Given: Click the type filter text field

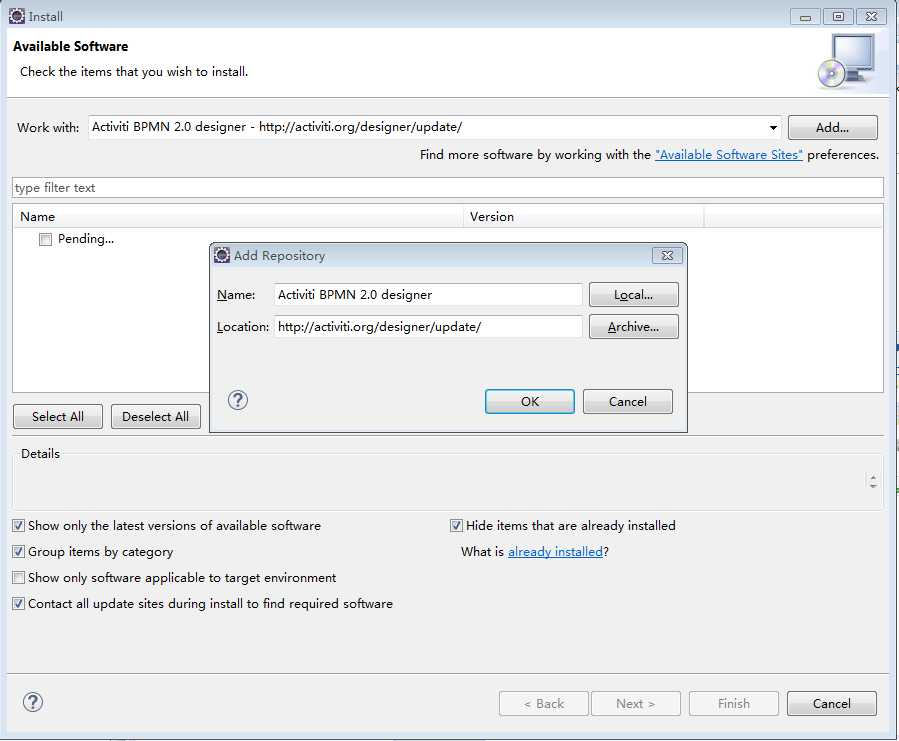Looking at the screenshot, I should (x=448, y=188).
